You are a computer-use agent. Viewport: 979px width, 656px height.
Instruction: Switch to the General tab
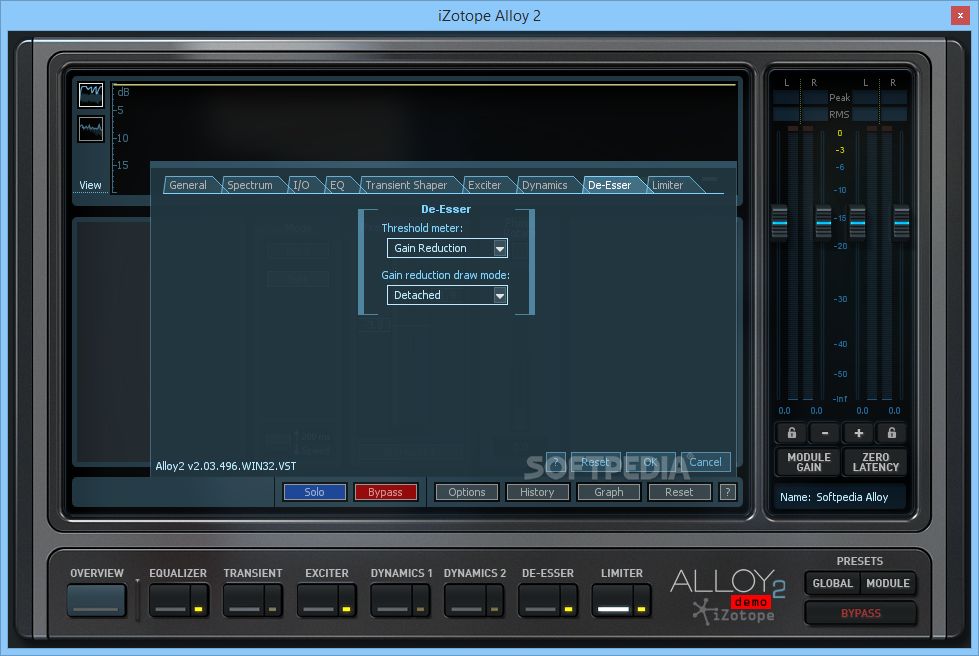click(x=188, y=185)
